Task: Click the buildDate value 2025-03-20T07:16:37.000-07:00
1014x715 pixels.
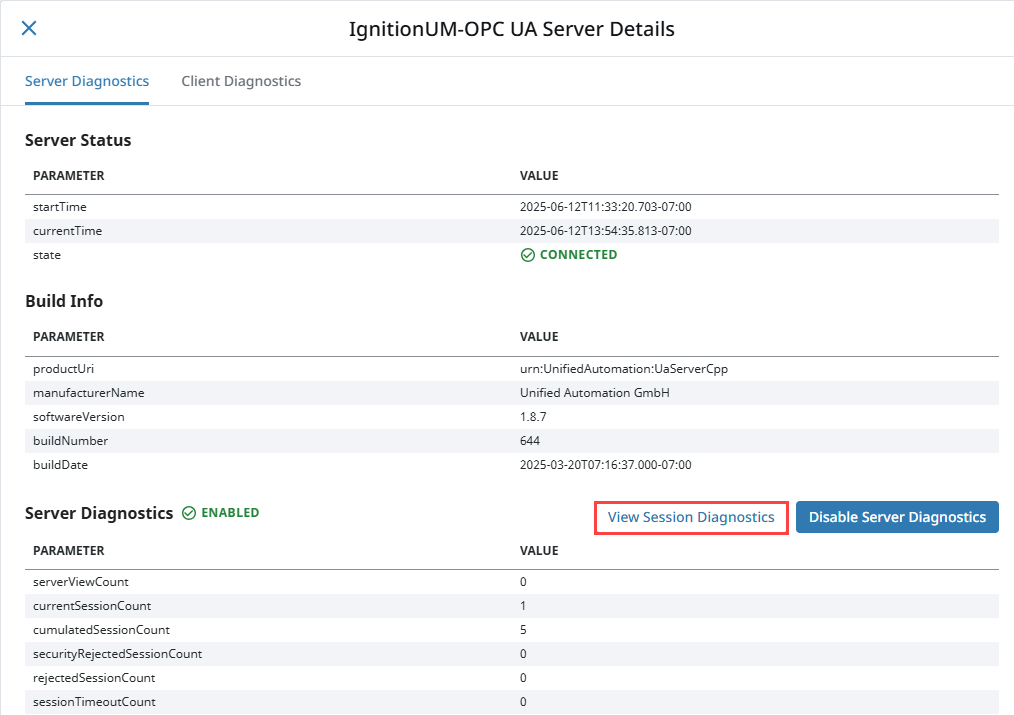Action: (x=605, y=464)
